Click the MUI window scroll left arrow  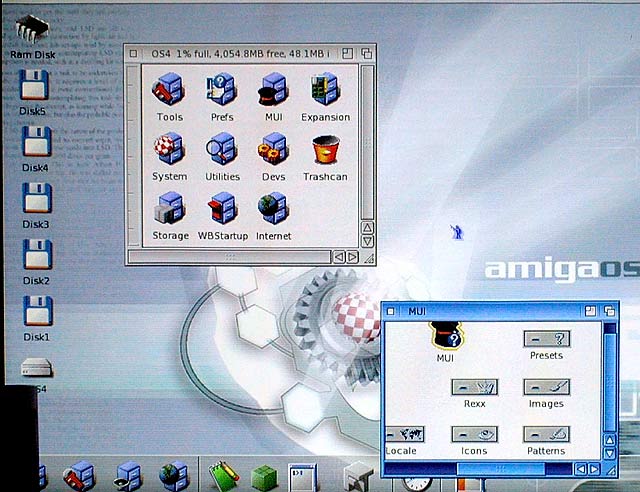(580, 469)
